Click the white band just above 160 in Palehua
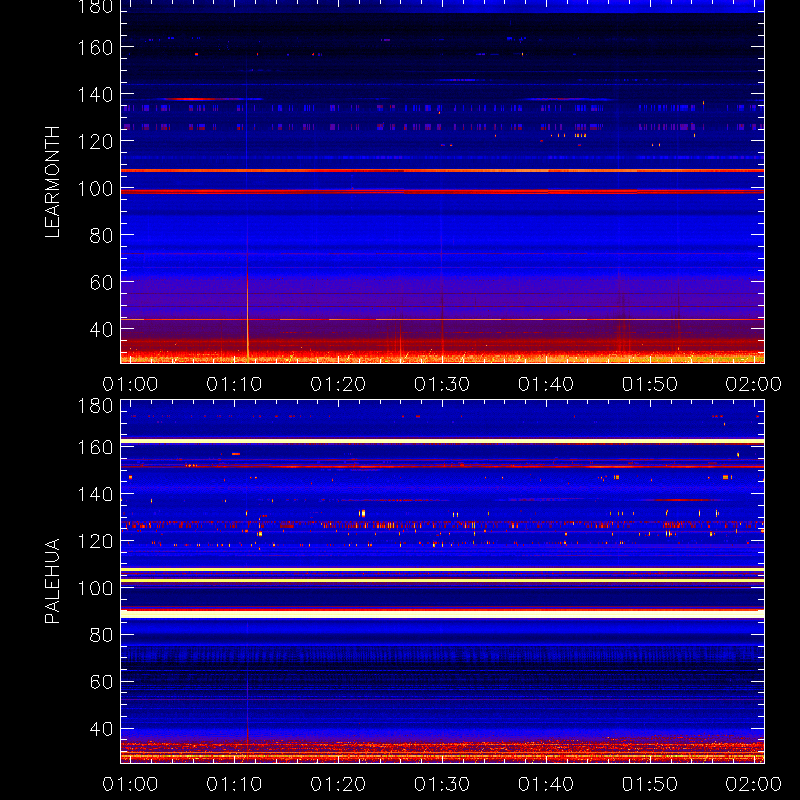 442,441
